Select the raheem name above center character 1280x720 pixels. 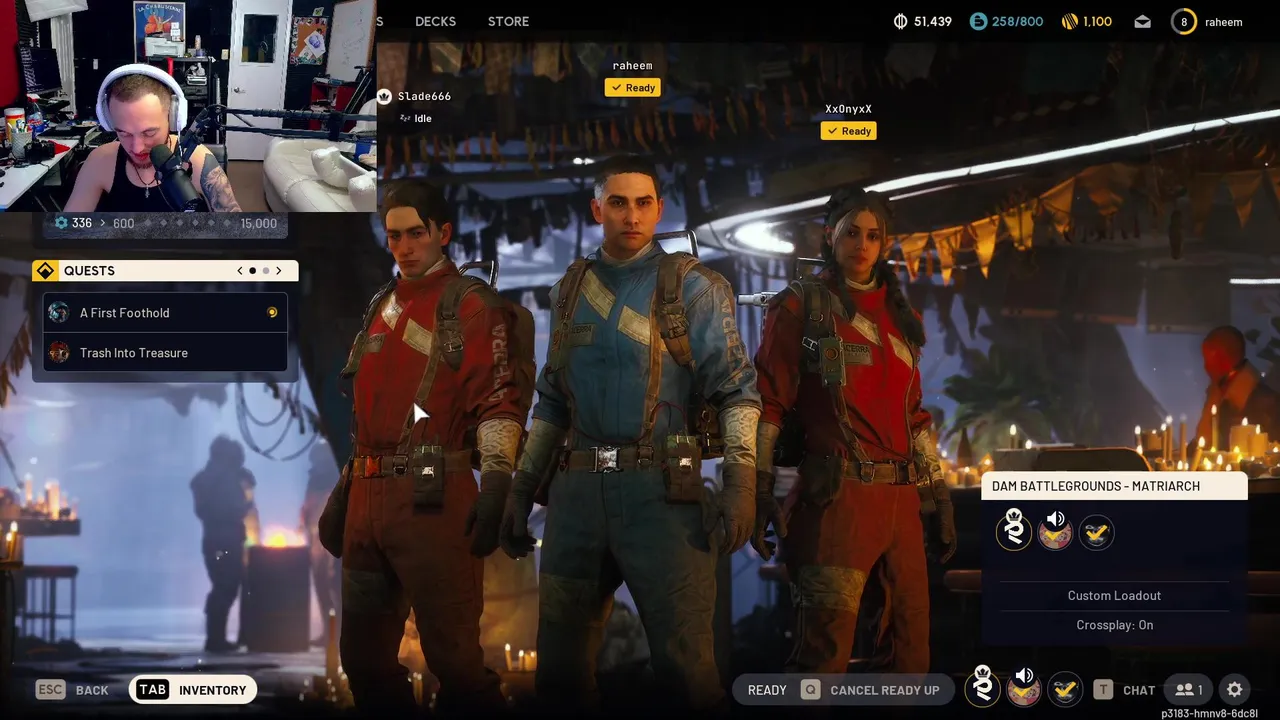[x=632, y=66]
